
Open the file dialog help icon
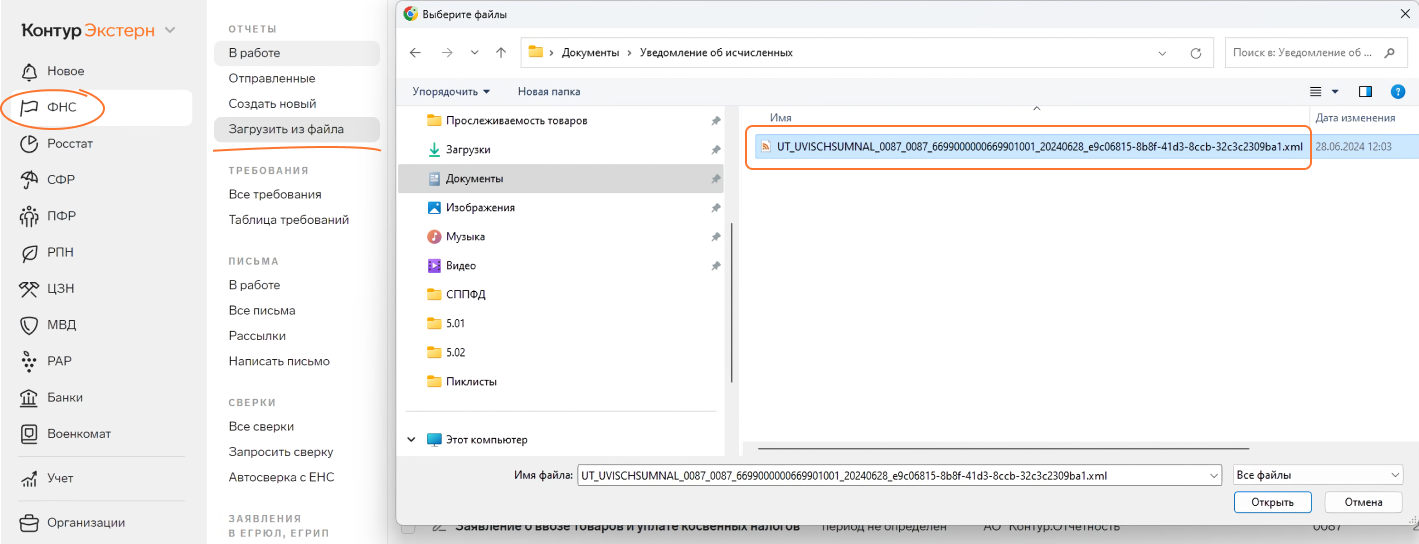[1398, 91]
